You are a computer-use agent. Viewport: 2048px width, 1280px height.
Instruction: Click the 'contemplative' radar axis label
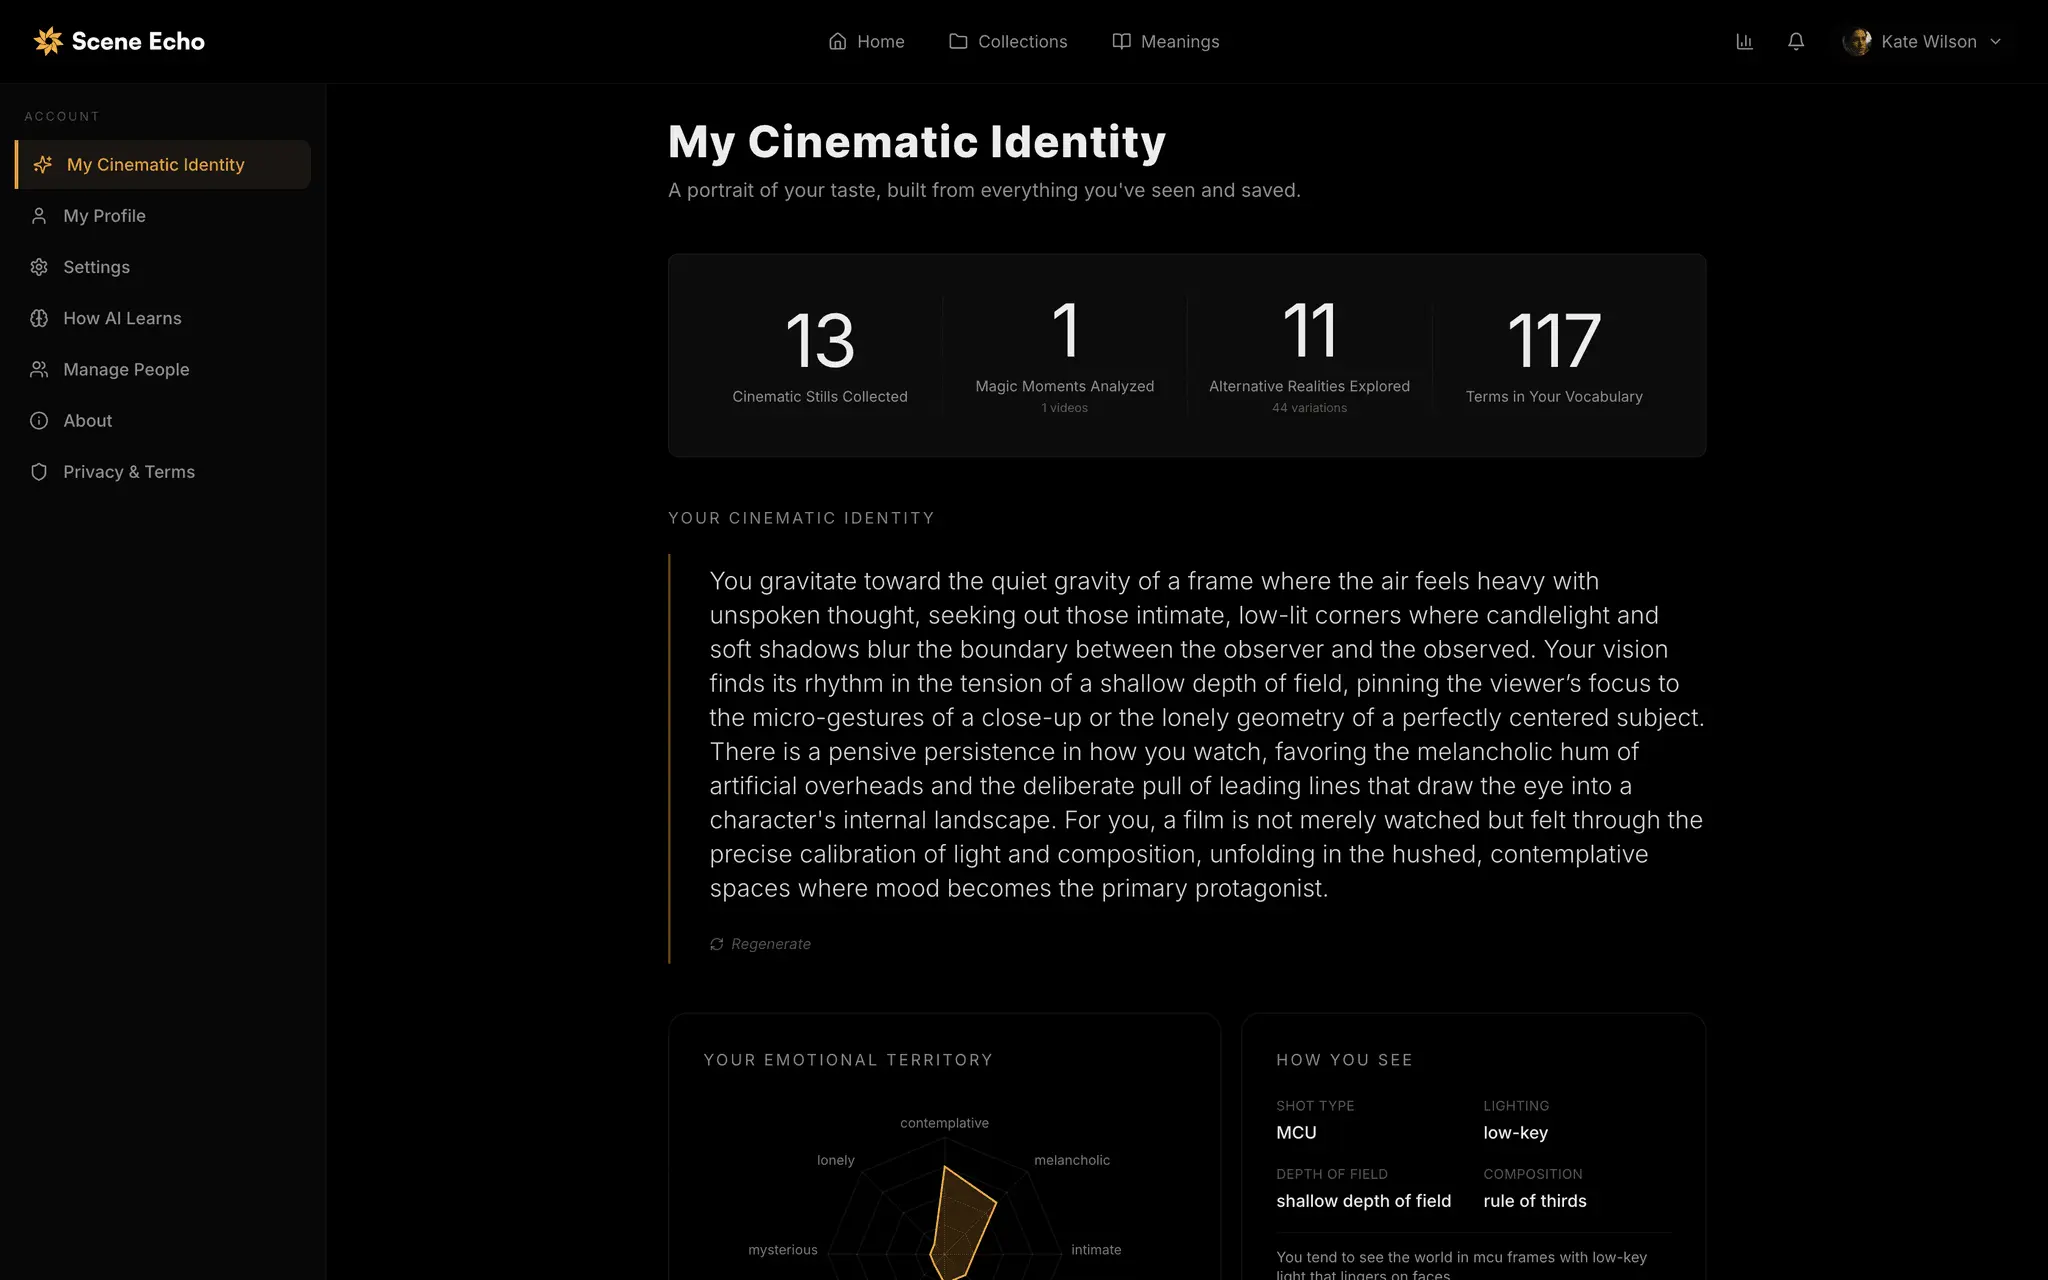944,1123
